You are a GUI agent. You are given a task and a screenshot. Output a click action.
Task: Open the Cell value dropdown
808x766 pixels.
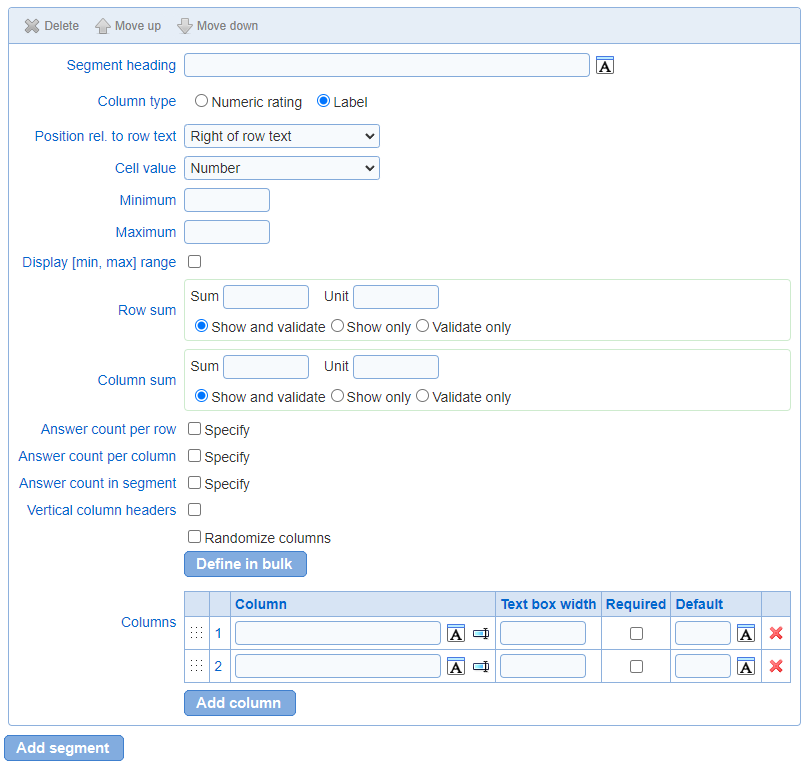(282, 168)
